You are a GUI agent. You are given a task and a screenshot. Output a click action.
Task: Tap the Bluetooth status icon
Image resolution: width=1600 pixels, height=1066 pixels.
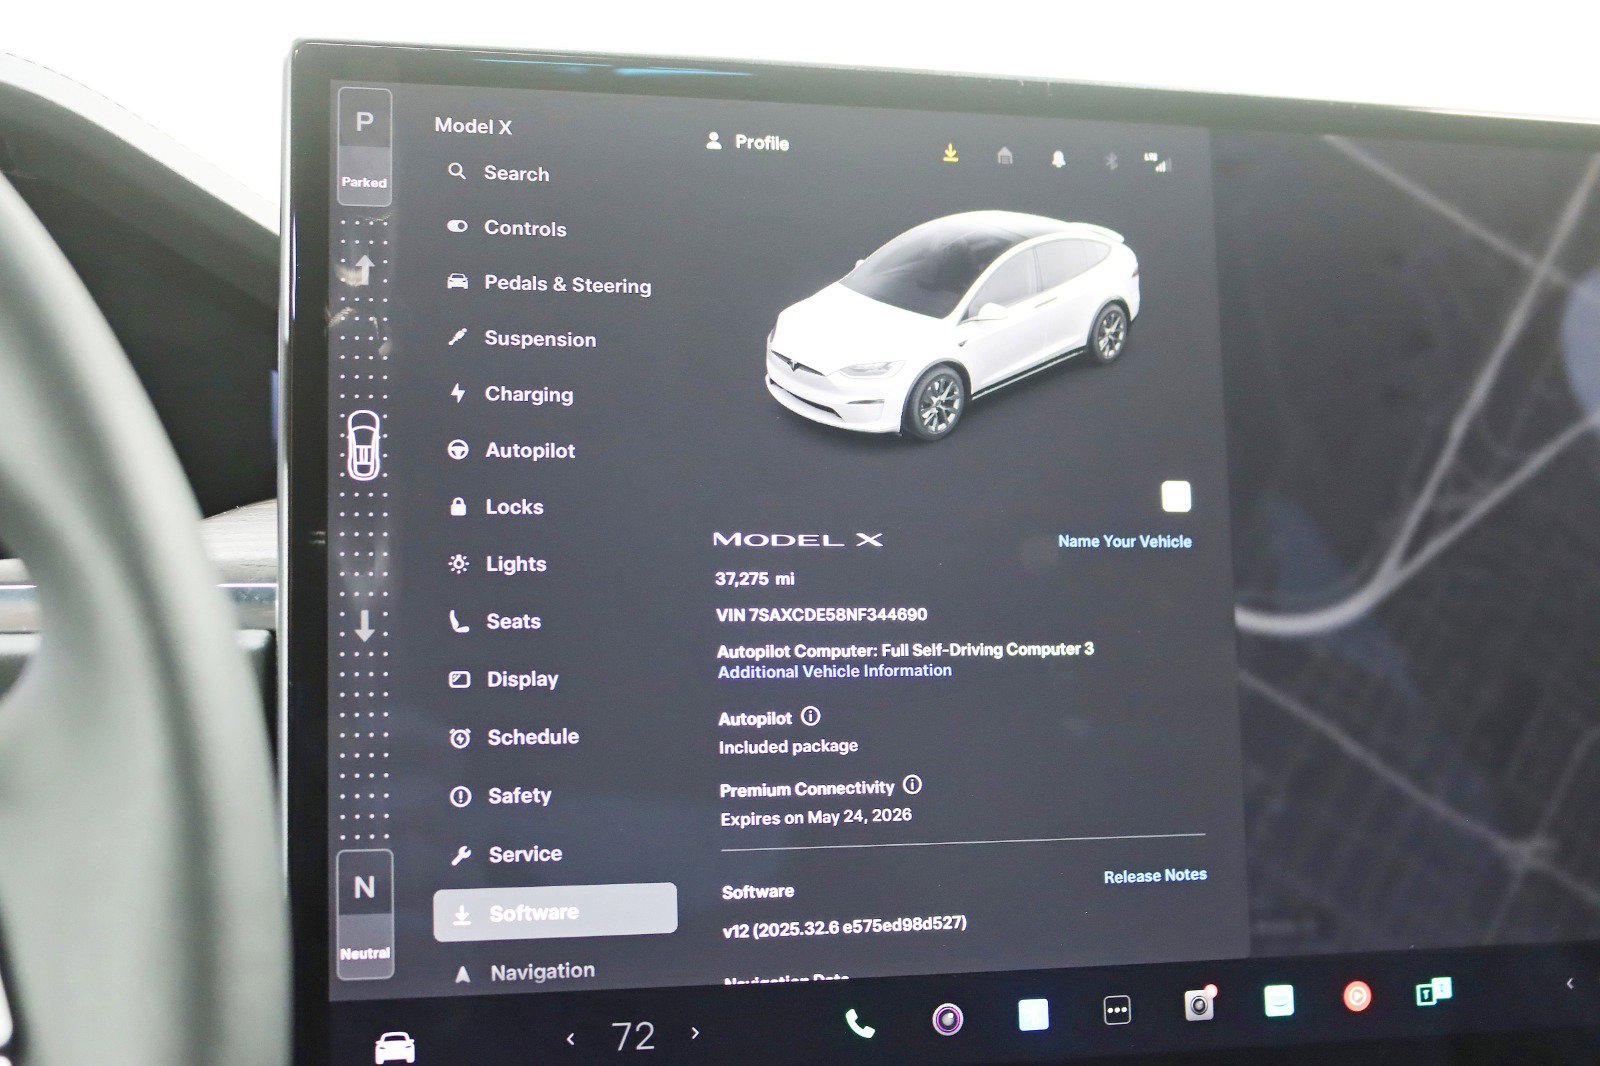(1109, 161)
